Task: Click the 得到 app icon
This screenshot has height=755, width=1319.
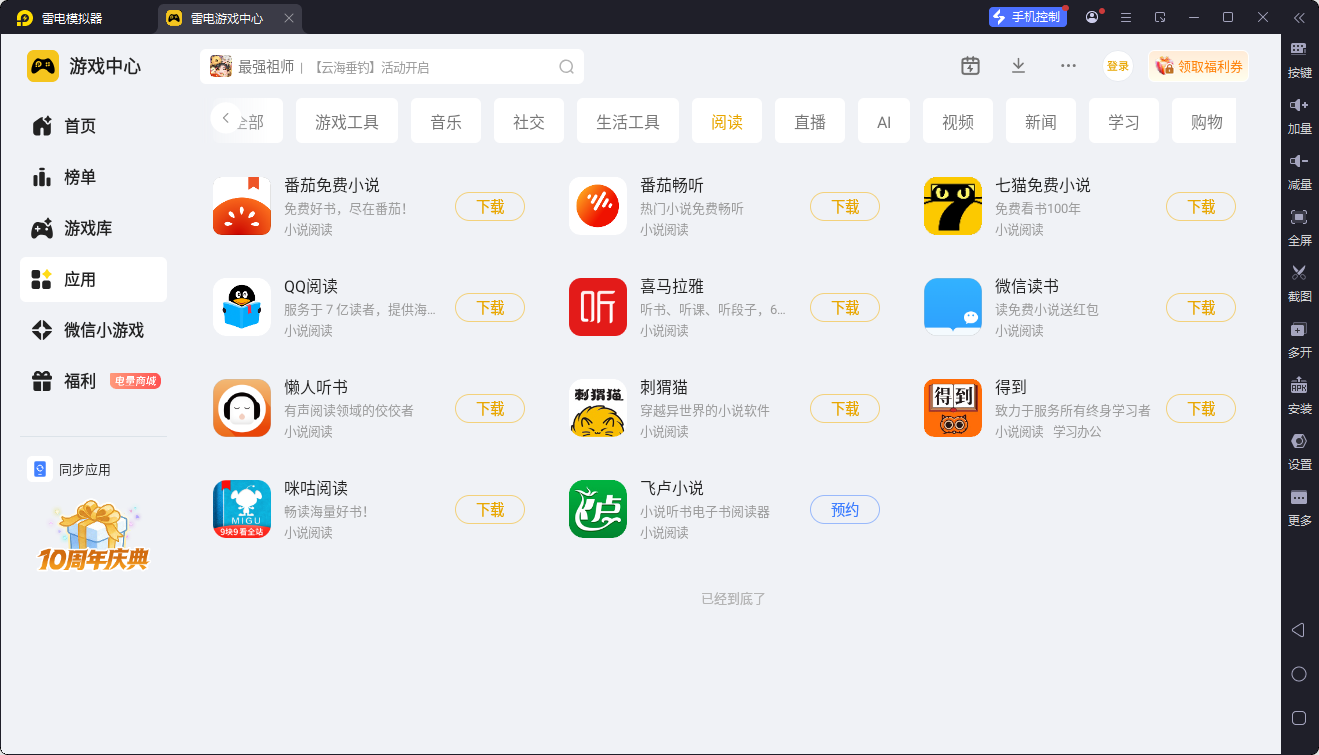Action: (953, 408)
